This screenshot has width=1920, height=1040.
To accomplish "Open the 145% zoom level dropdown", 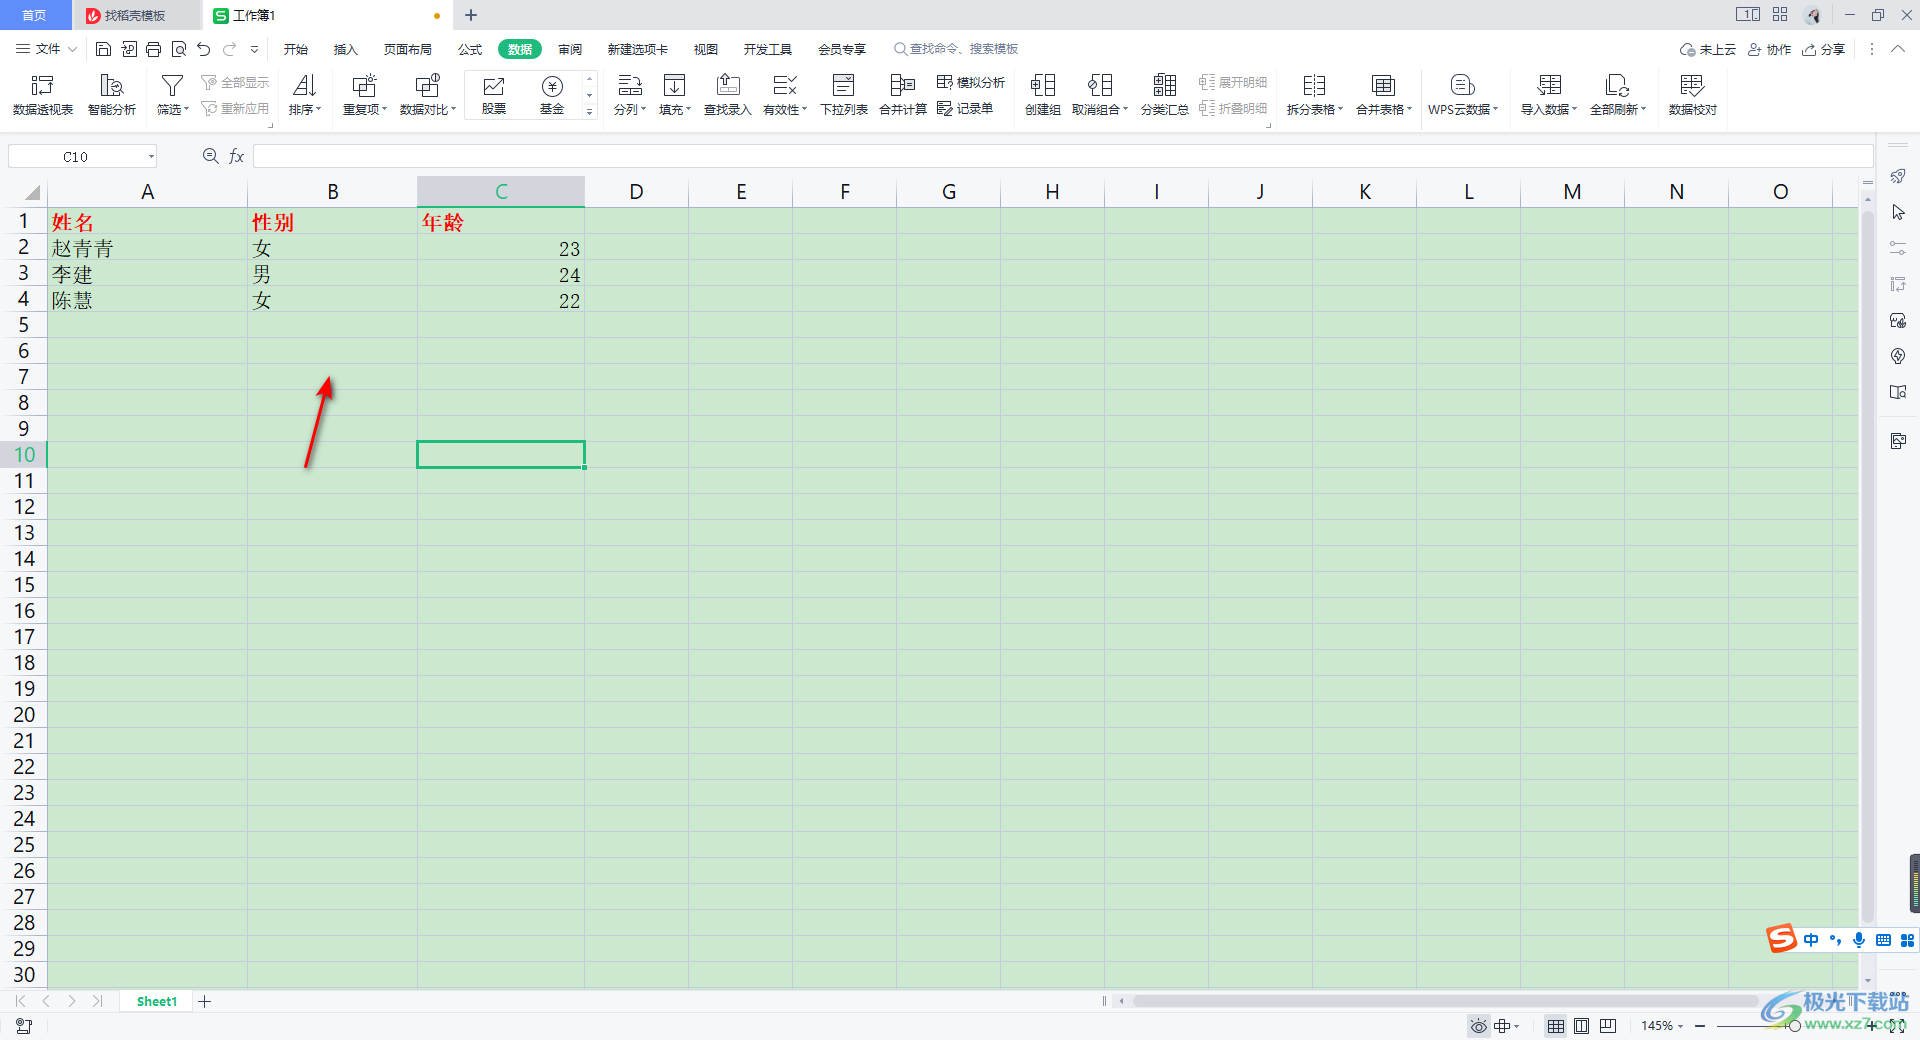I will point(1681,1026).
